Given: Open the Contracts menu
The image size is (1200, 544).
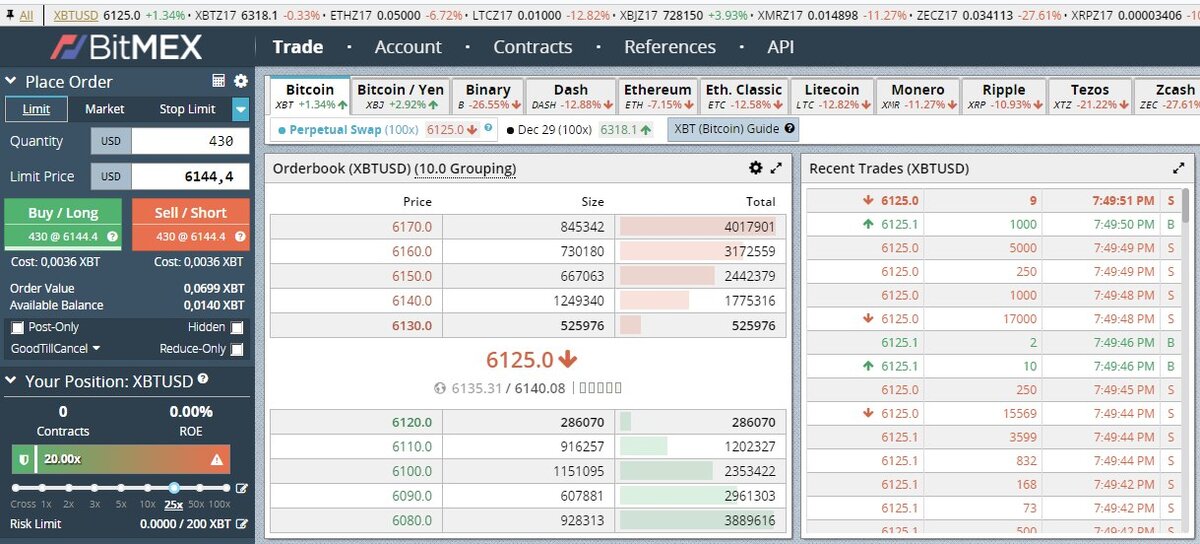Looking at the screenshot, I should click(533, 46).
